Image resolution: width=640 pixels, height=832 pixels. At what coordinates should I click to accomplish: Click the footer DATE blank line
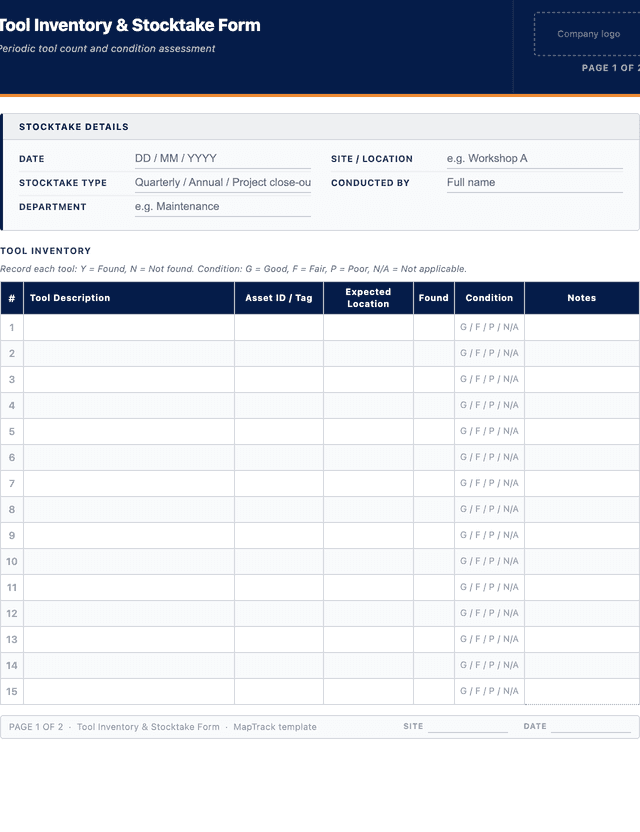click(591, 727)
